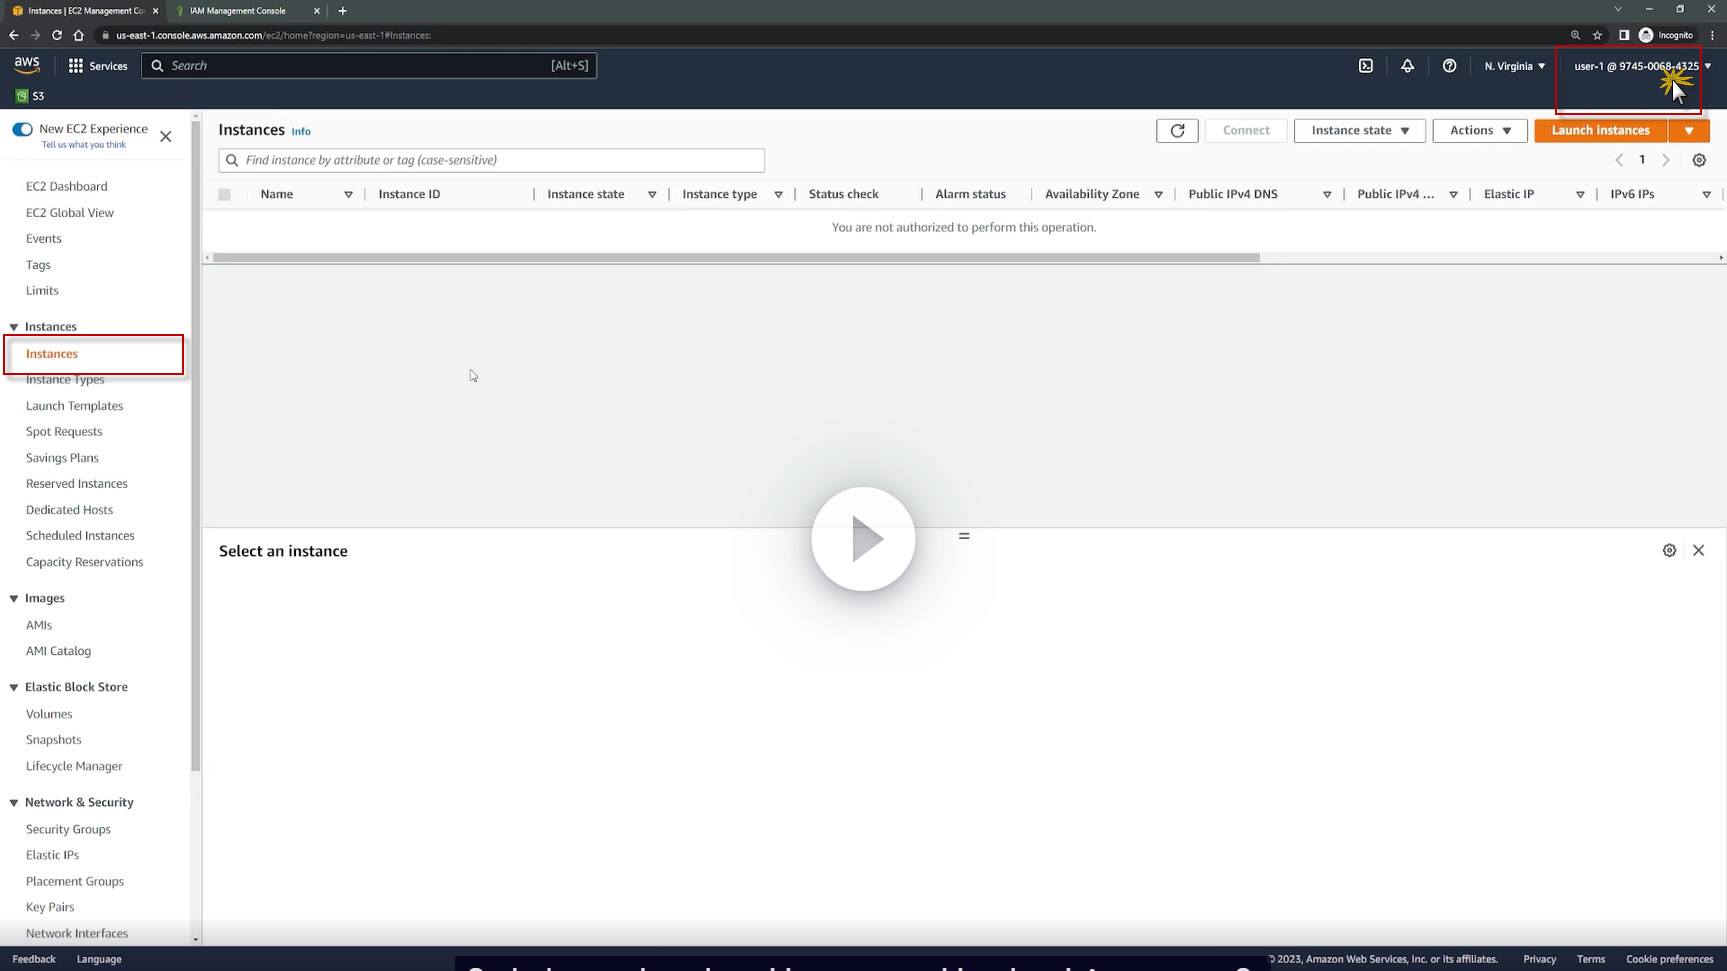The height and width of the screenshot is (971, 1727).
Task: Open CloudShell terminal icon
Action: 1366,66
